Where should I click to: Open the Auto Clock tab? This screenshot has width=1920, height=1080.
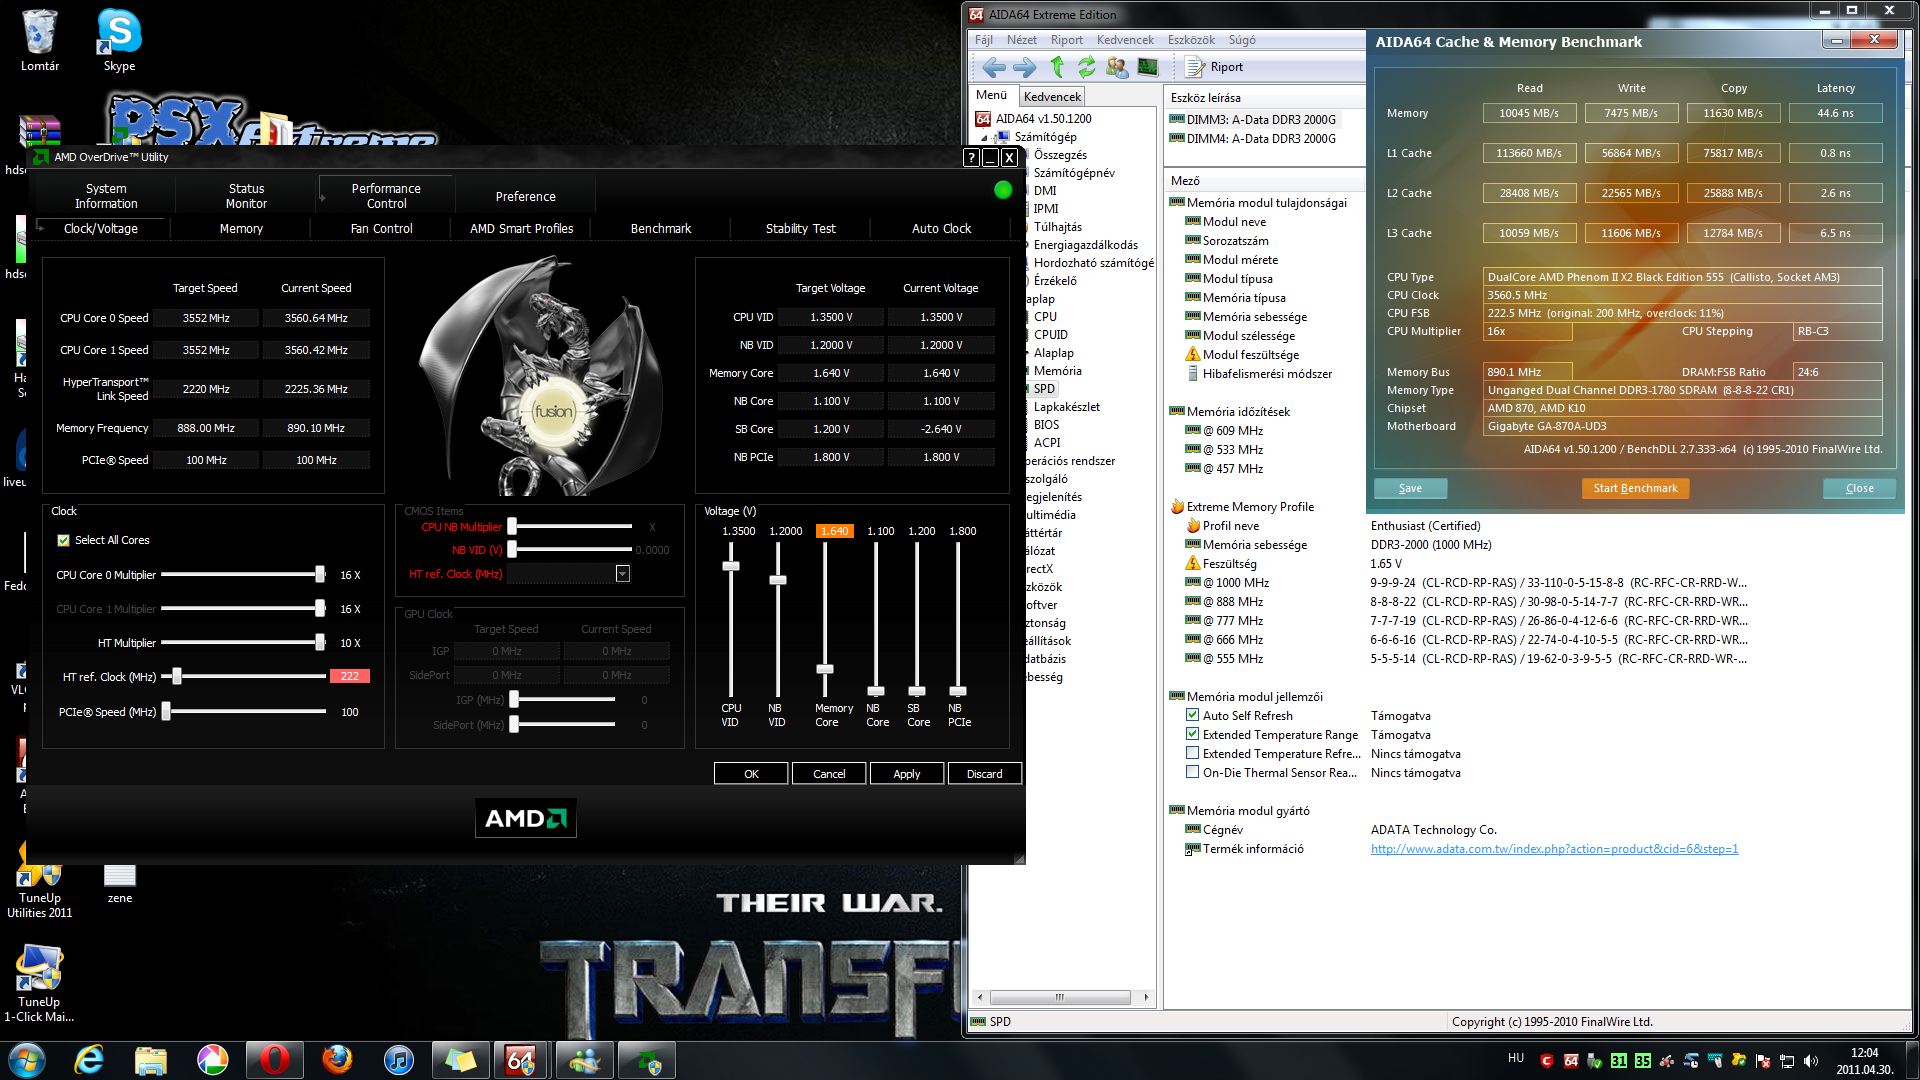[941, 229]
